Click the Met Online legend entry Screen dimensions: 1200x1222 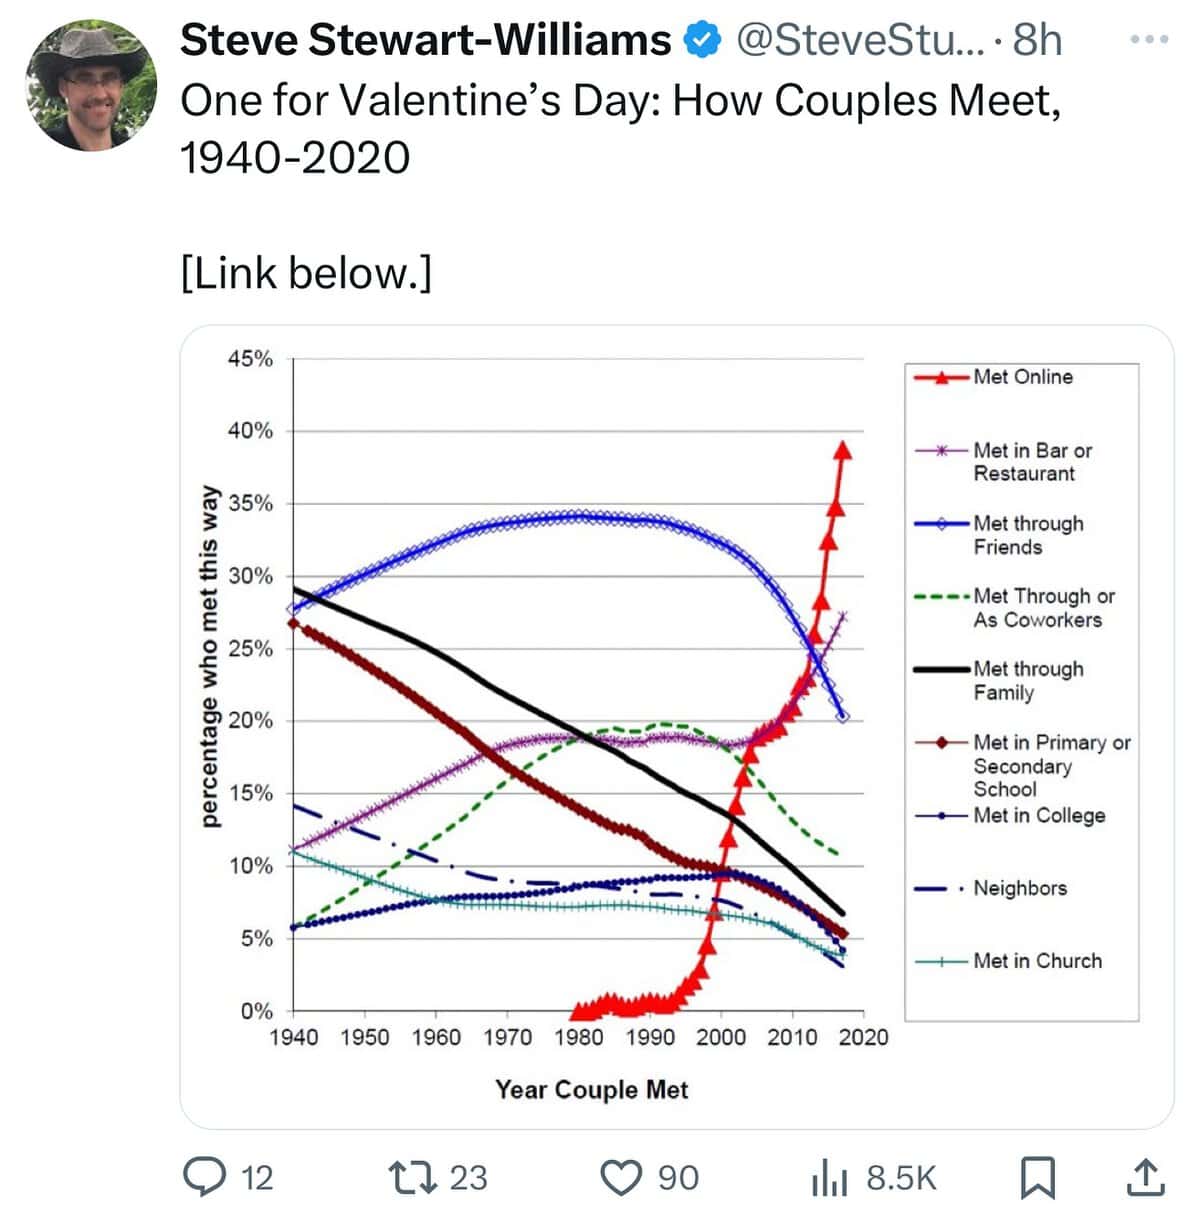pos(1022,377)
